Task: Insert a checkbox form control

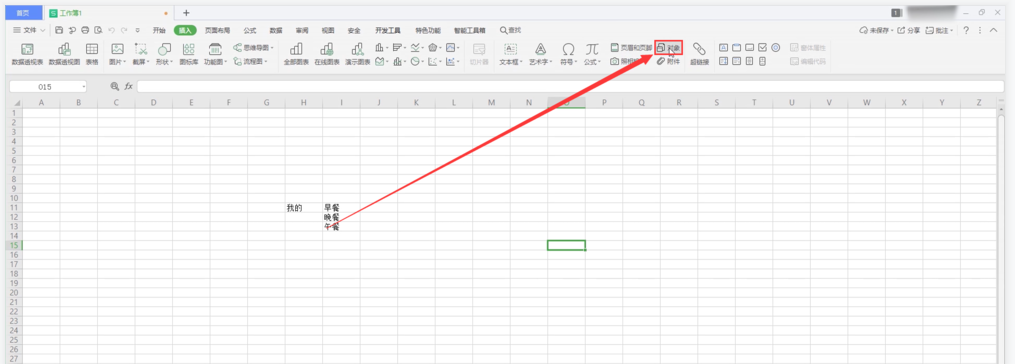Action: (762, 47)
